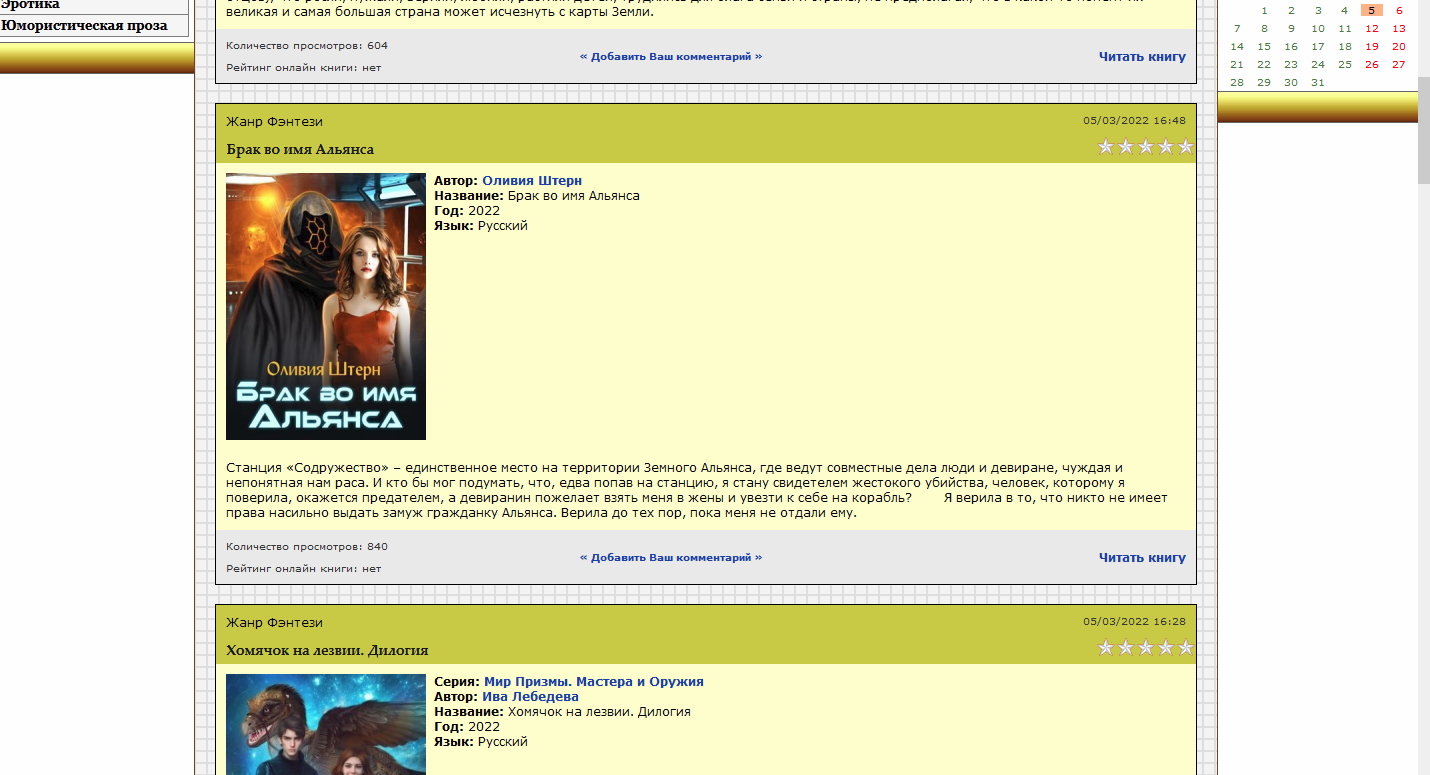Click the timestamp 05/03/2022 16:28
Viewport: 1430px width, 775px height.
[x=1134, y=622]
